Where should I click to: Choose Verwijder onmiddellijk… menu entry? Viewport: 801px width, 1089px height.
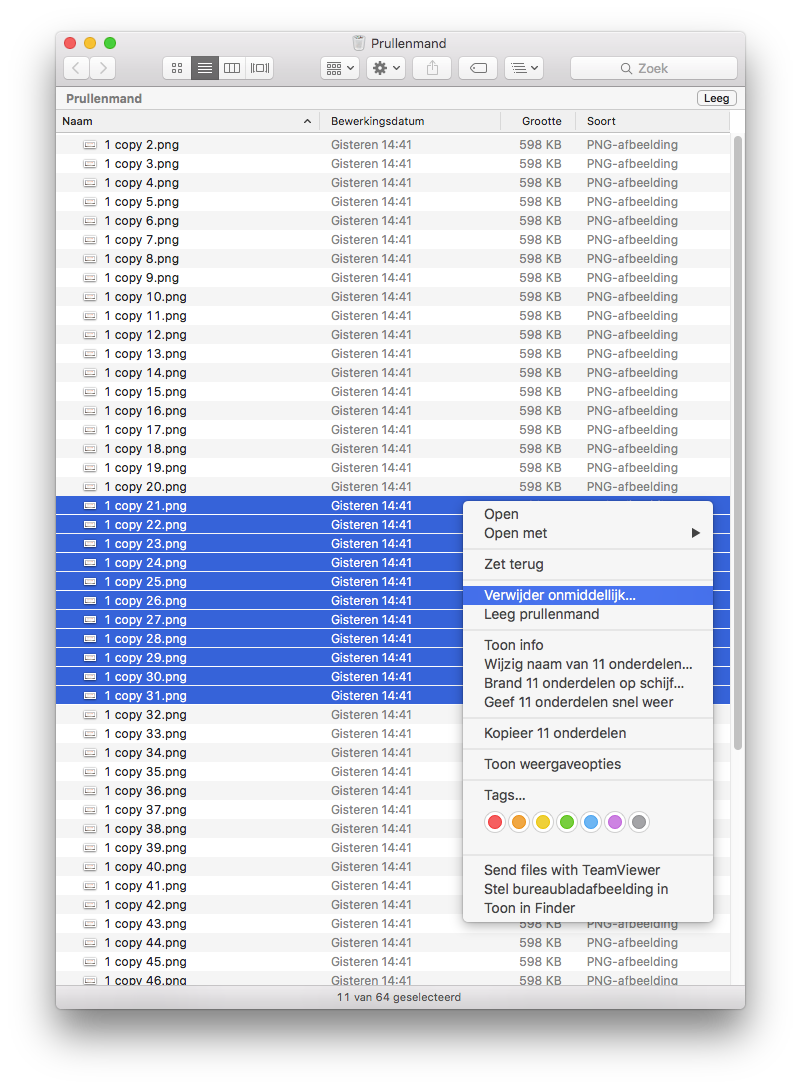(x=588, y=595)
